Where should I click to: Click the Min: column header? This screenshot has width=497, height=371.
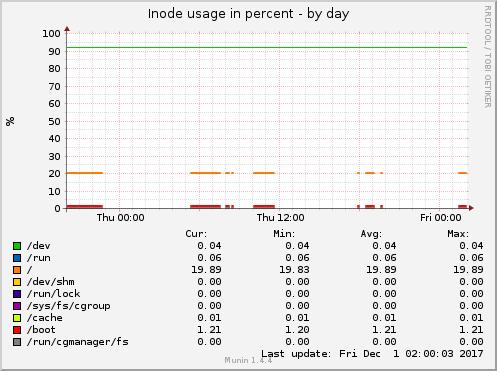tap(284, 234)
